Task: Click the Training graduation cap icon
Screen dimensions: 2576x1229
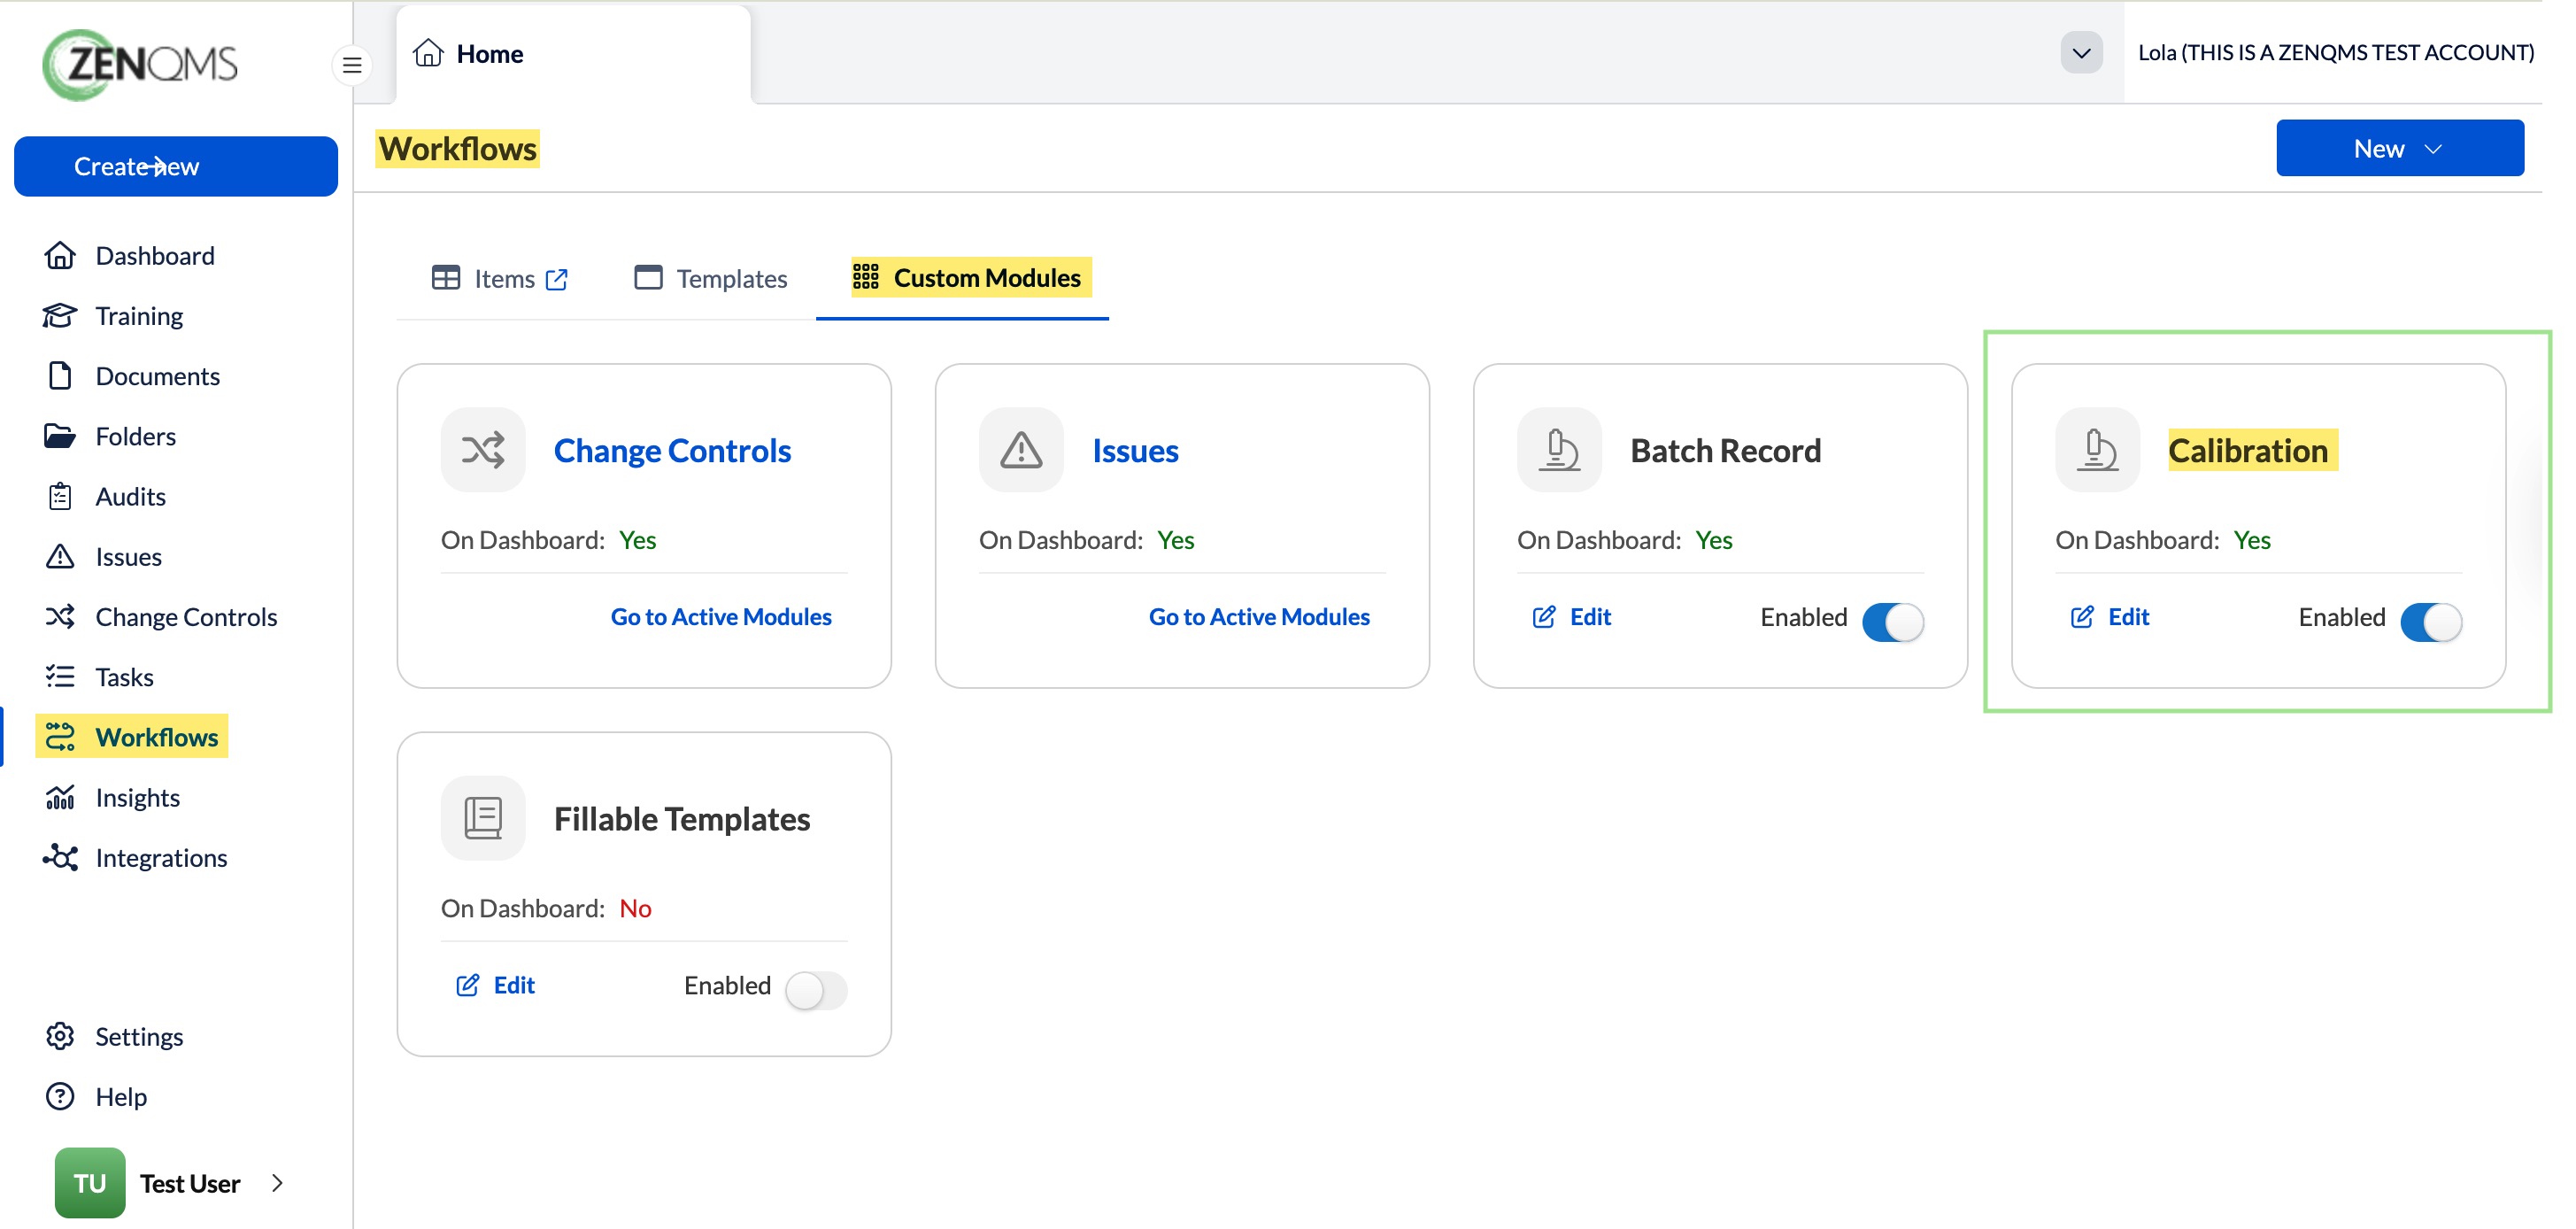Action: 60,315
